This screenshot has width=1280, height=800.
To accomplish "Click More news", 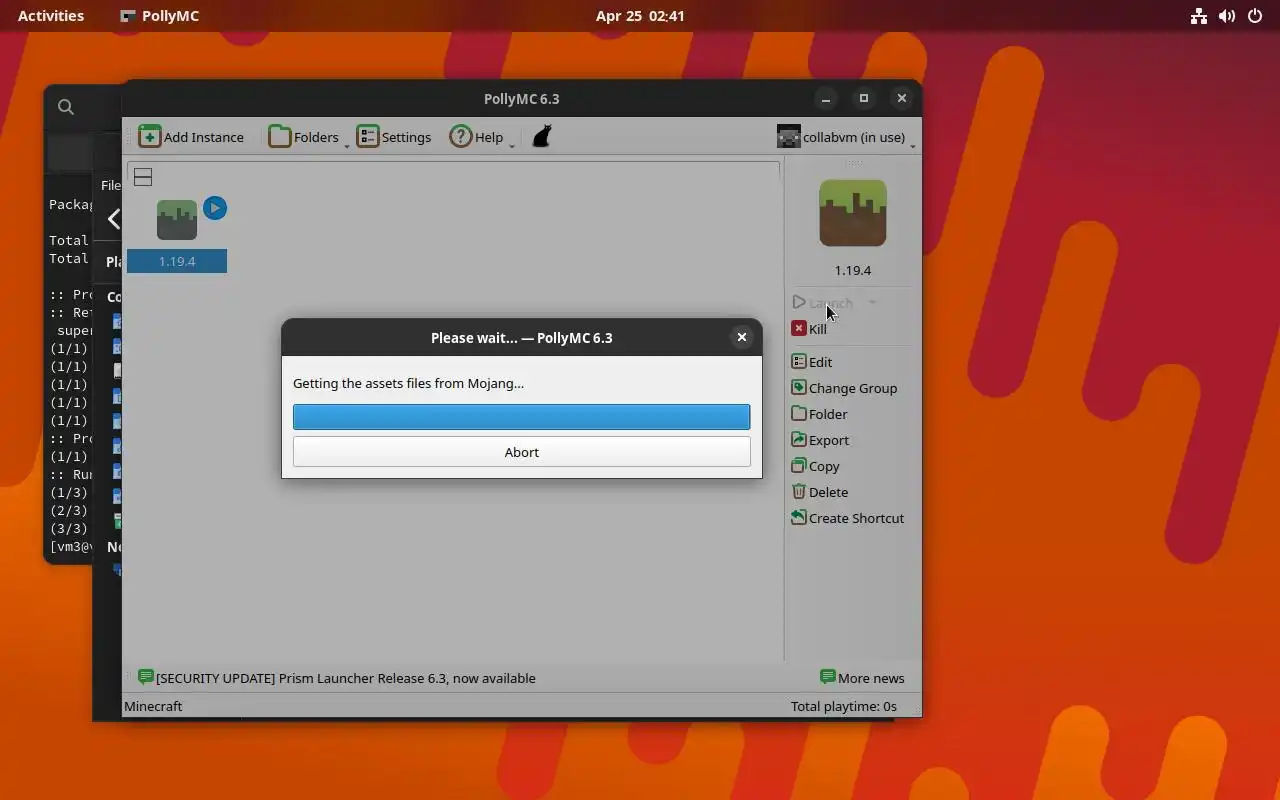I will click(x=862, y=678).
